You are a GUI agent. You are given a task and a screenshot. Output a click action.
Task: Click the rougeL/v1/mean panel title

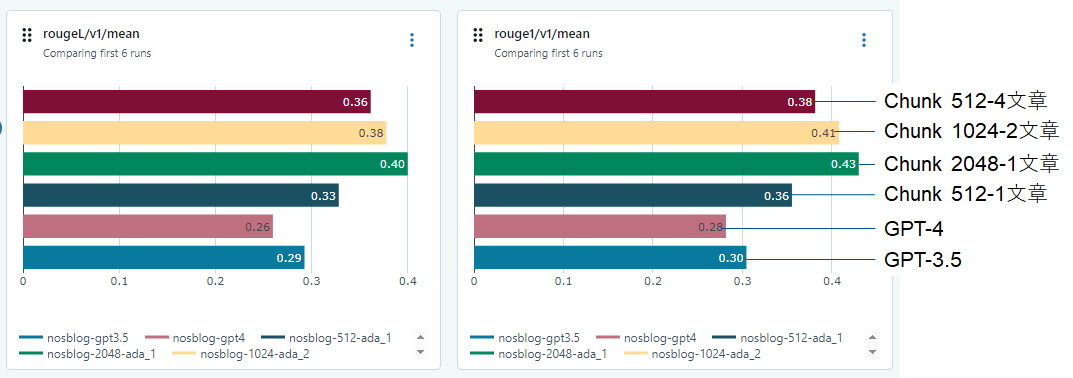coord(91,34)
